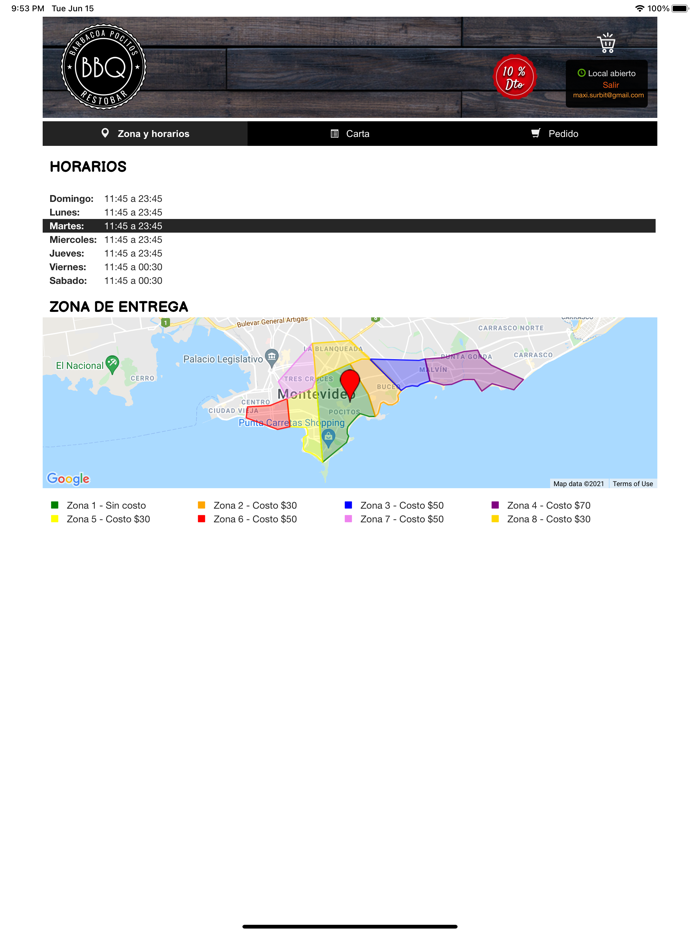Click the Punta Carretas Shopping bag marker
The image size is (700, 934).
coord(328,438)
